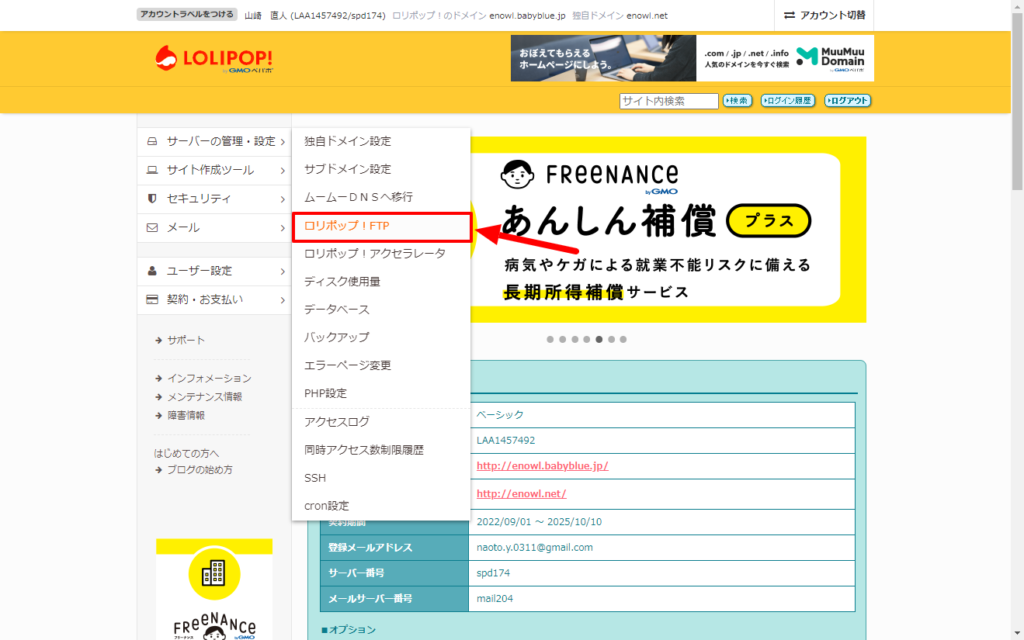The width and height of the screenshot is (1024, 640).
Task: Expand the ユーザー設定 submenu arrow
Action: click(x=283, y=271)
